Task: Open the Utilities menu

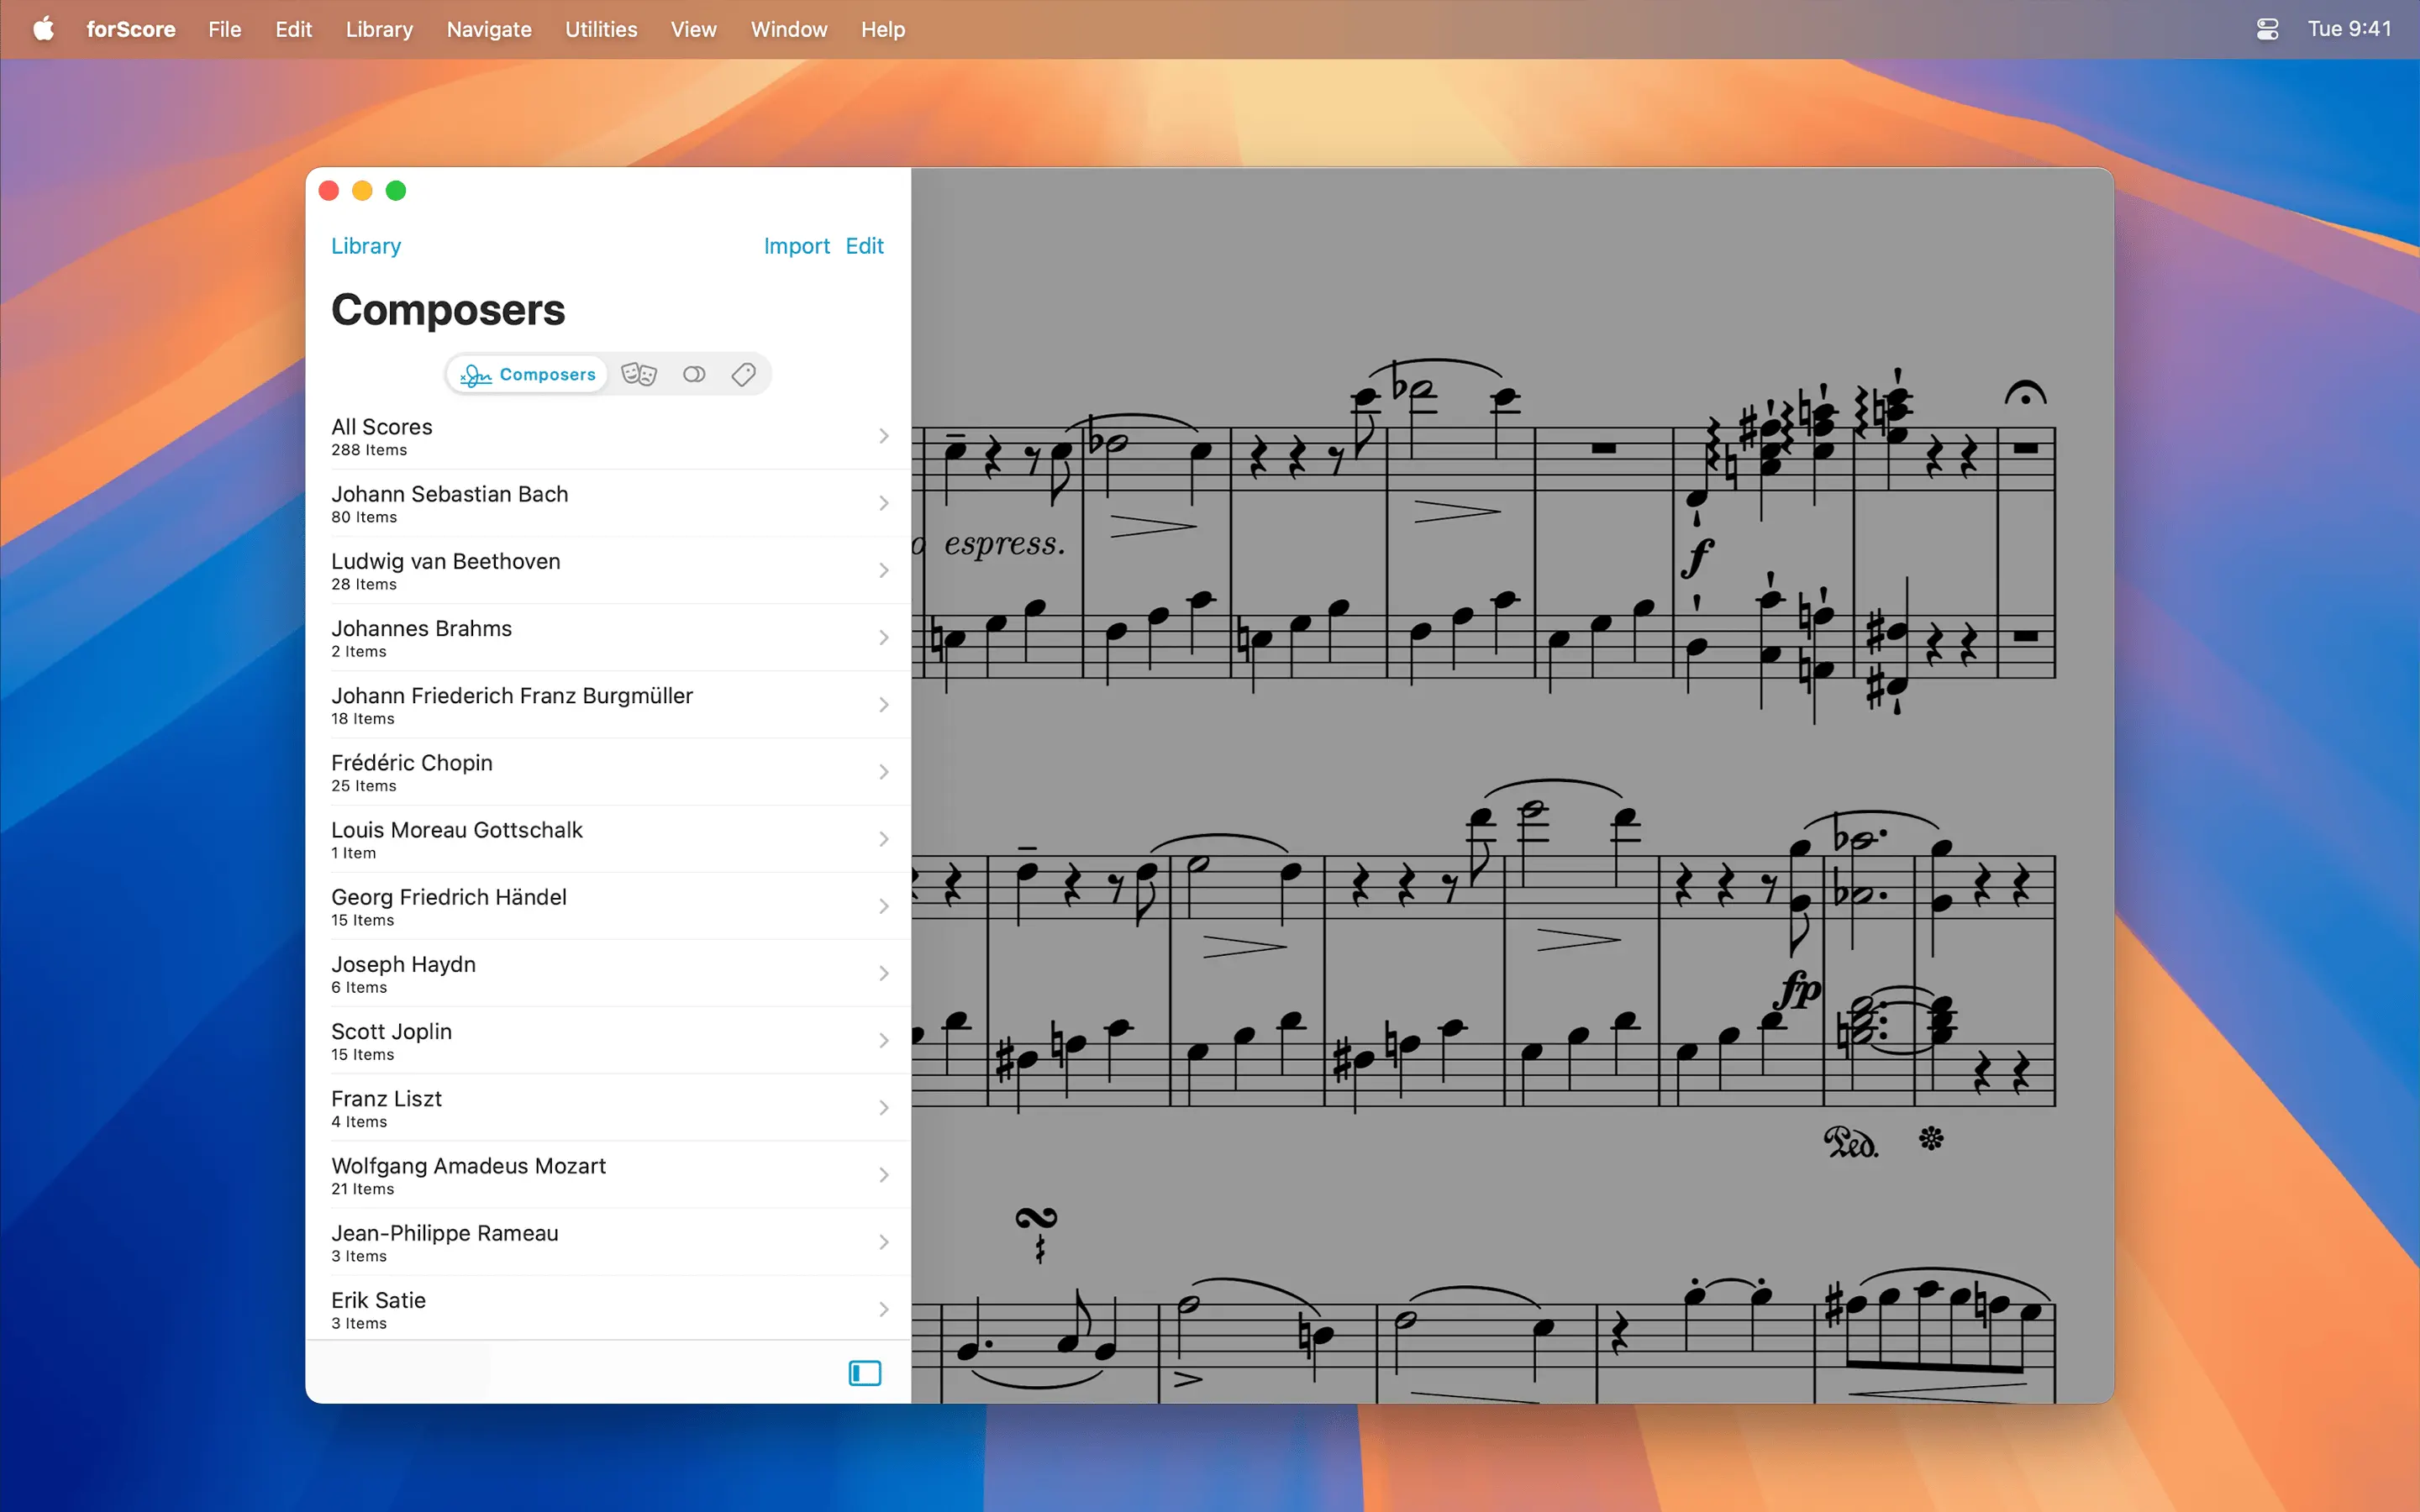Action: (600, 29)
